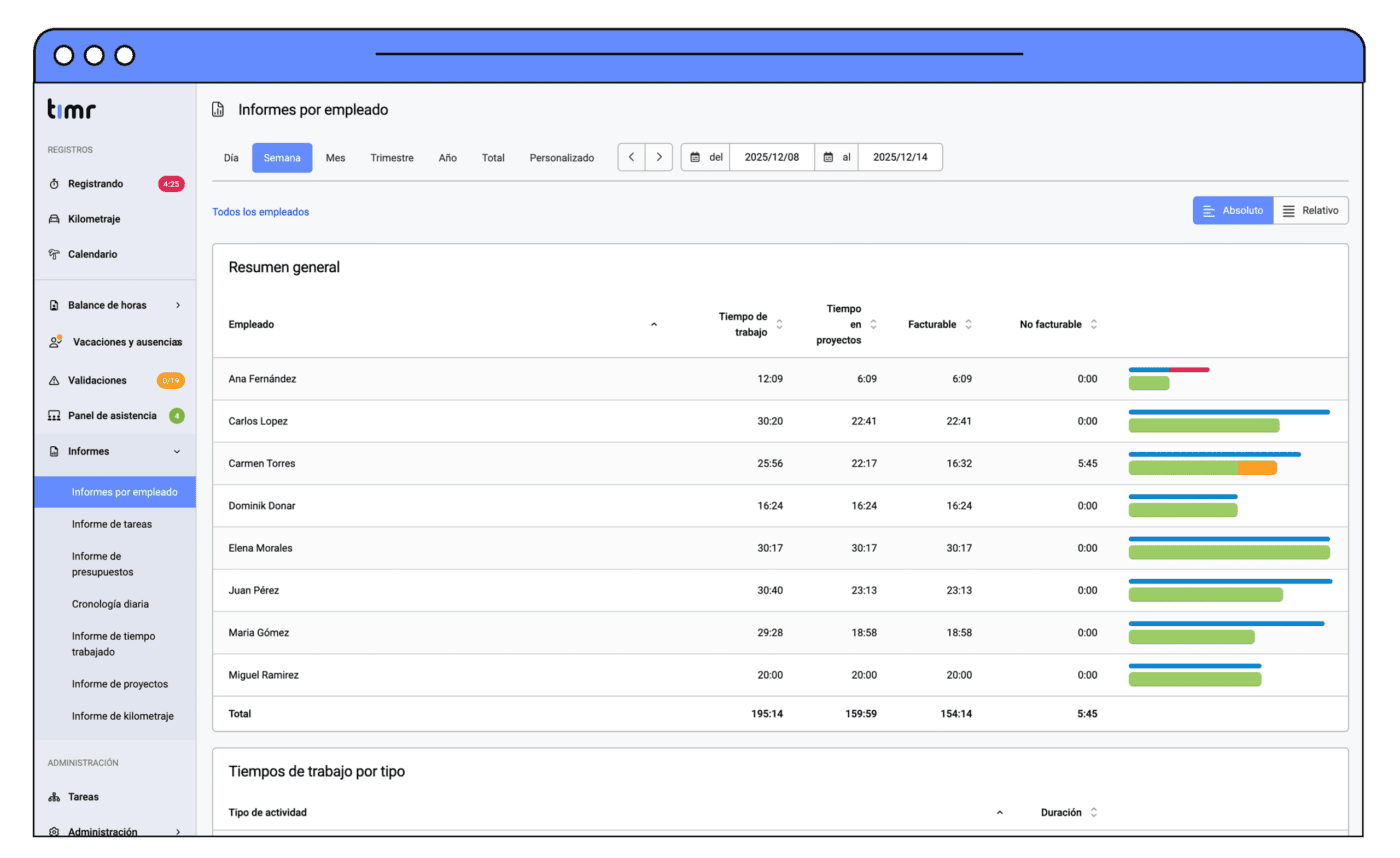This screenshot has width=1400, height=858.
Task: Click the Todos los empleados link
Action: [x=260, y=212]
